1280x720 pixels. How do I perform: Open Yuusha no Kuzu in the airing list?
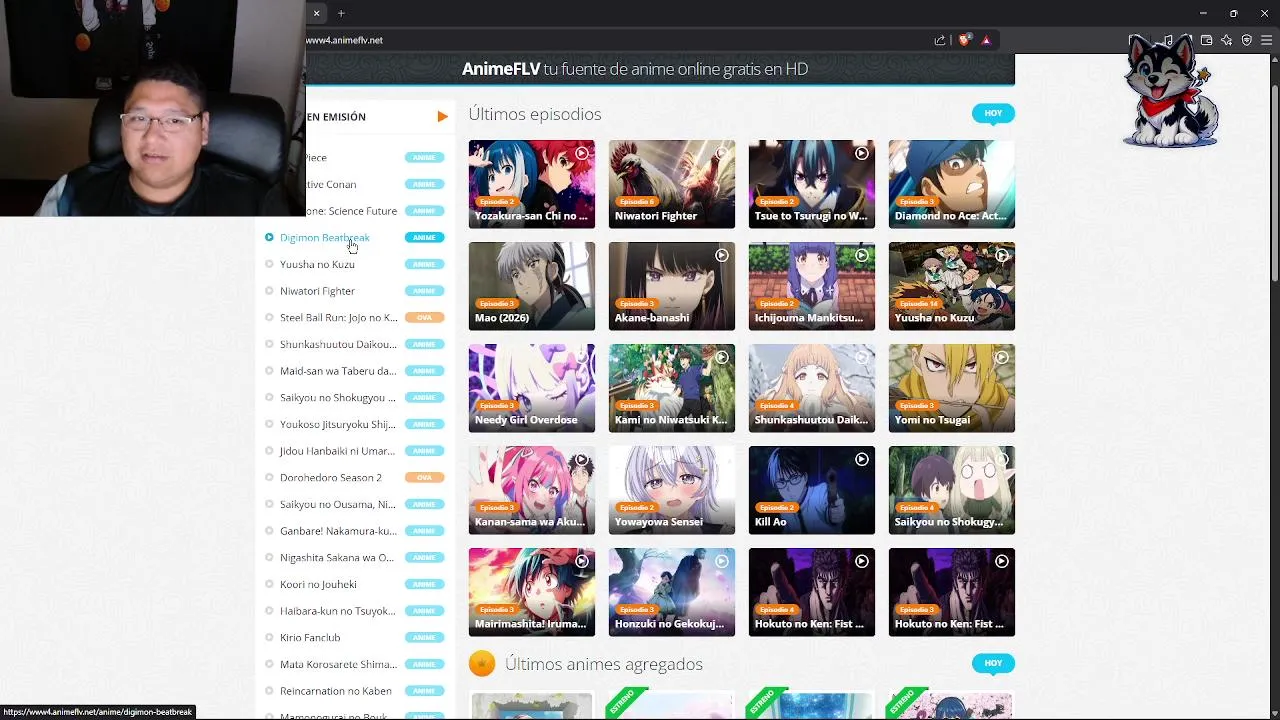click(317, 264)
